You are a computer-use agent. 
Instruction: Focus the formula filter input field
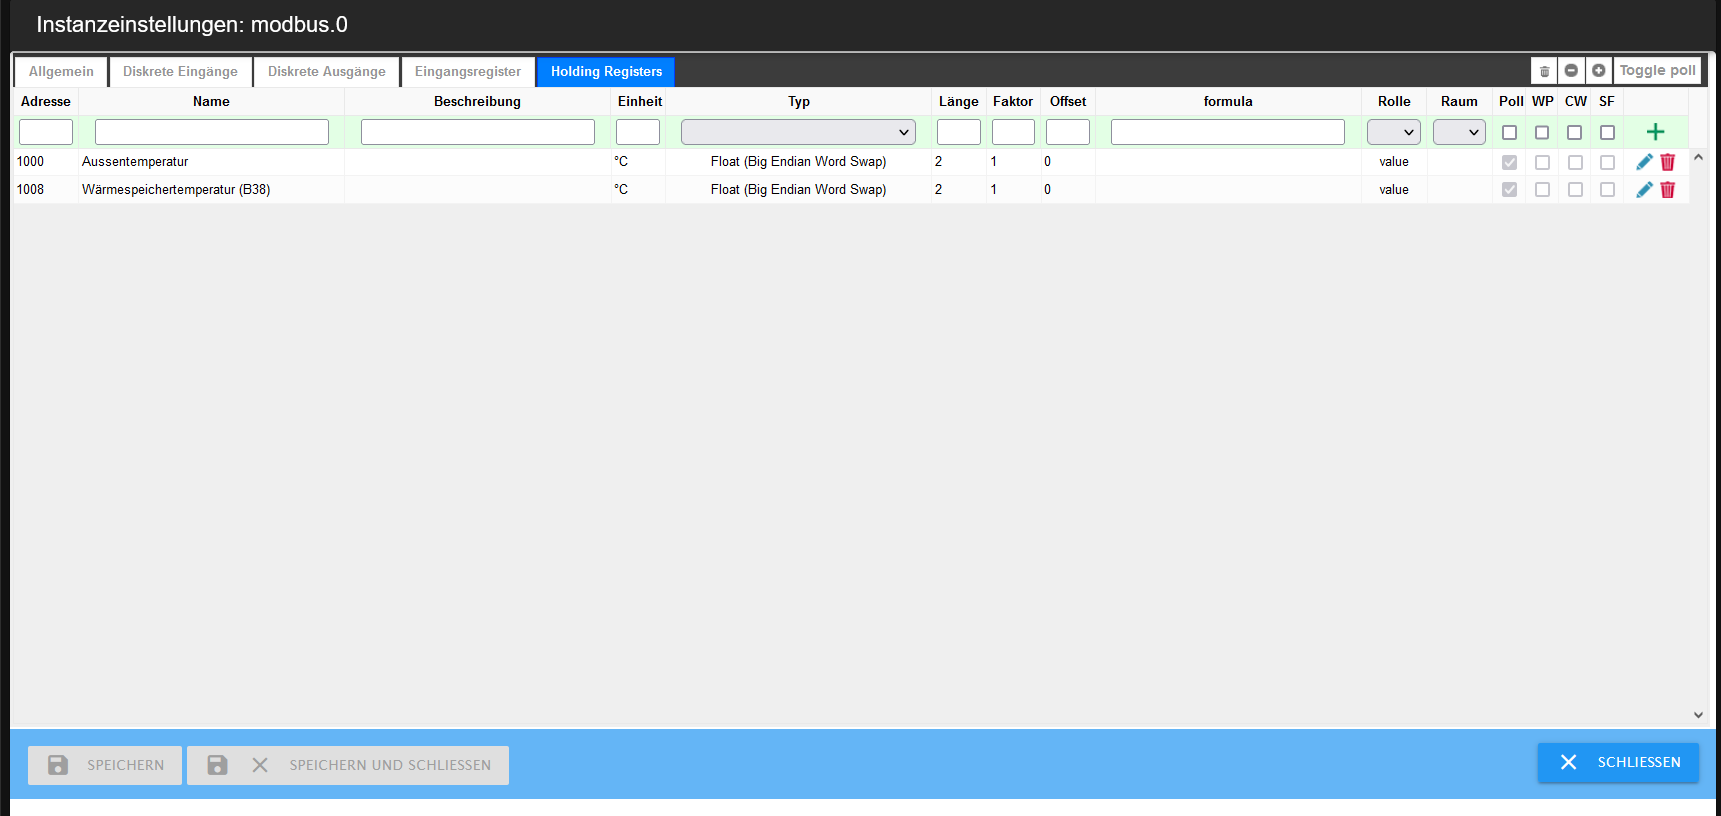[1228, 132]
